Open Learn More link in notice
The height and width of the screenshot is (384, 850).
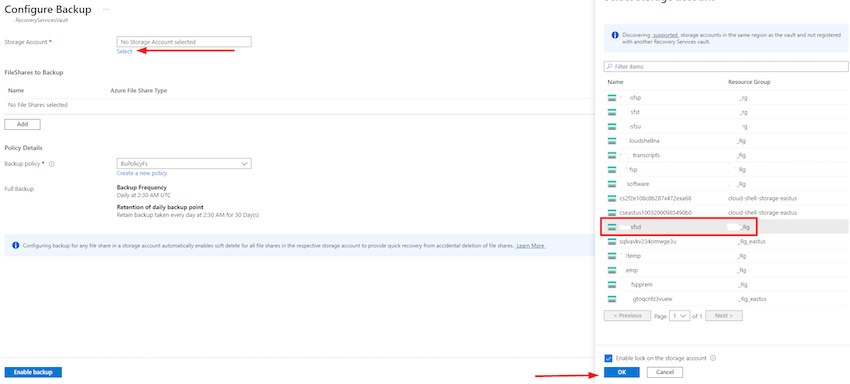tap(530, 246)
